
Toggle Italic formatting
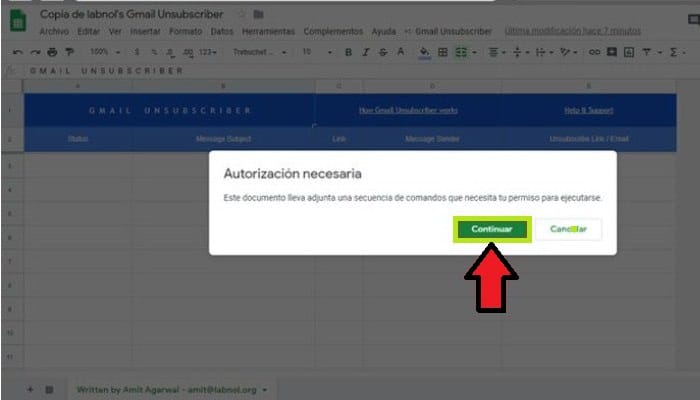(x=366, y=53)
